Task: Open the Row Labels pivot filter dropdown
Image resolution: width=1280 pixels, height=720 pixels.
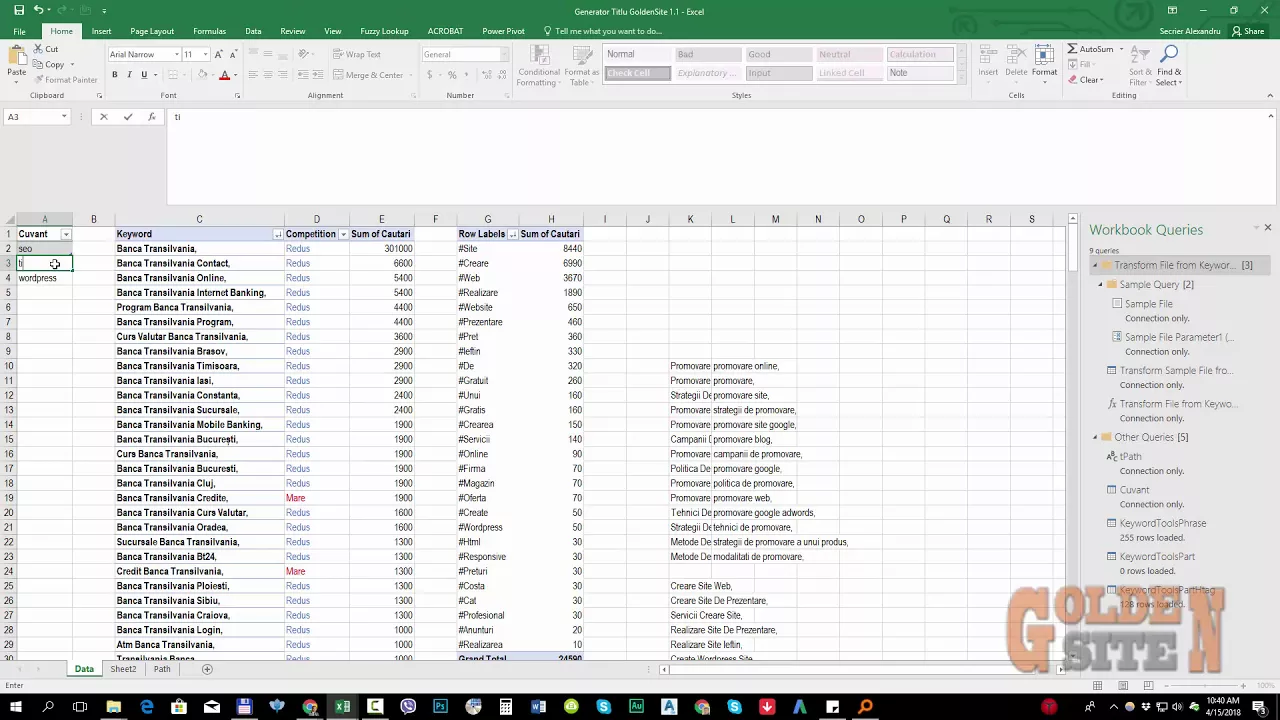Action: (x=513, y=234)
